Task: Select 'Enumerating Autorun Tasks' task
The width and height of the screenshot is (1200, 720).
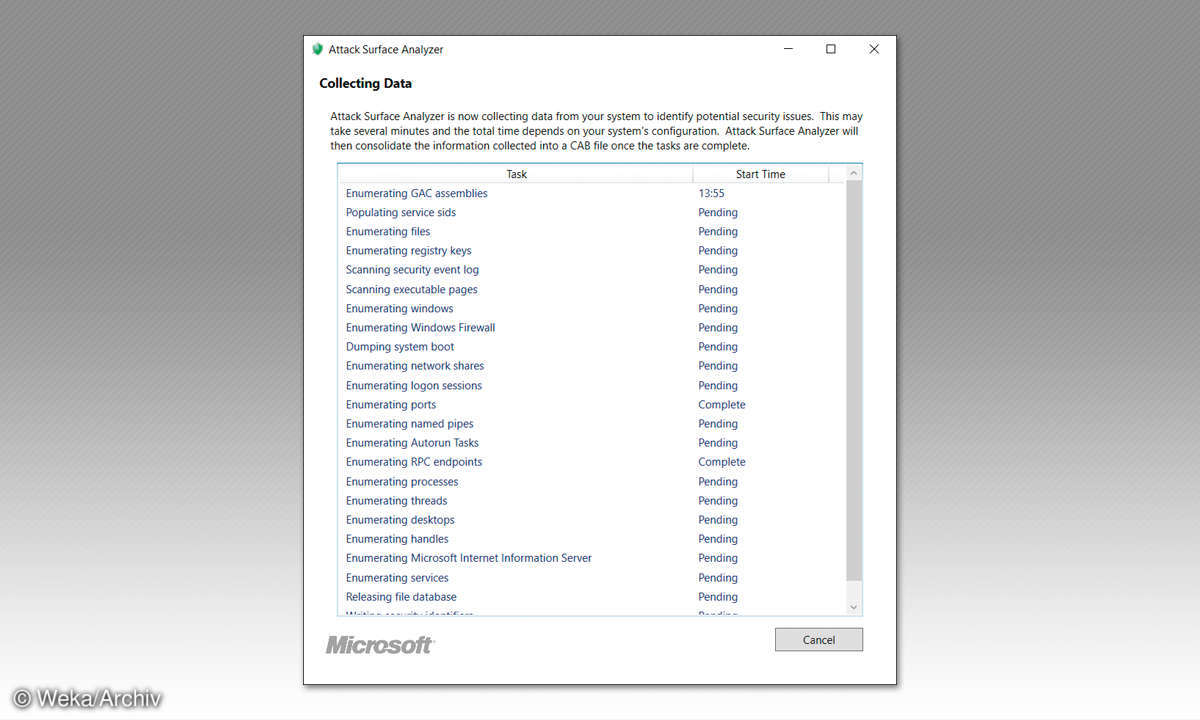Action: pos(412,443)
